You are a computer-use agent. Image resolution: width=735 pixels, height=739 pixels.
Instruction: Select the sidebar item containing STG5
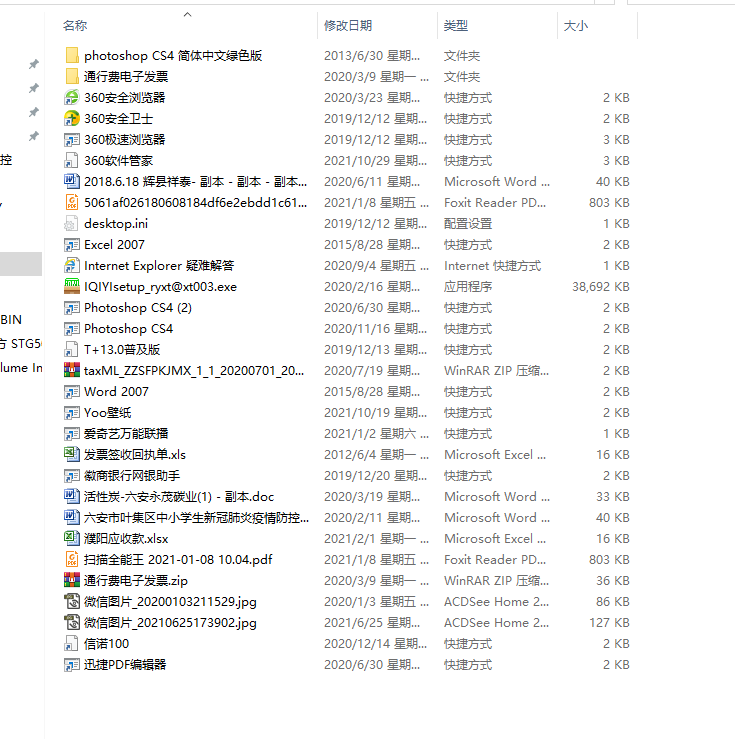(21, 344)
